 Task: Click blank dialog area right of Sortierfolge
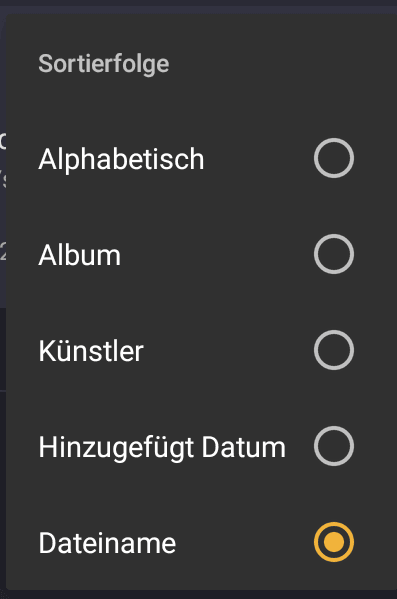[281, 64]
